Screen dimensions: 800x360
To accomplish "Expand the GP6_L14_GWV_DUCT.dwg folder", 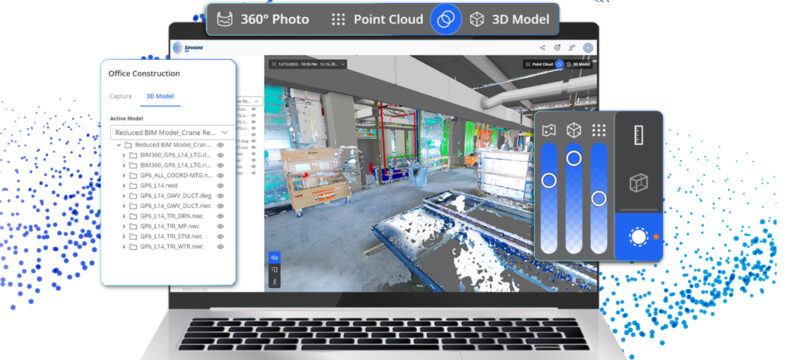I will click(123, 196).
